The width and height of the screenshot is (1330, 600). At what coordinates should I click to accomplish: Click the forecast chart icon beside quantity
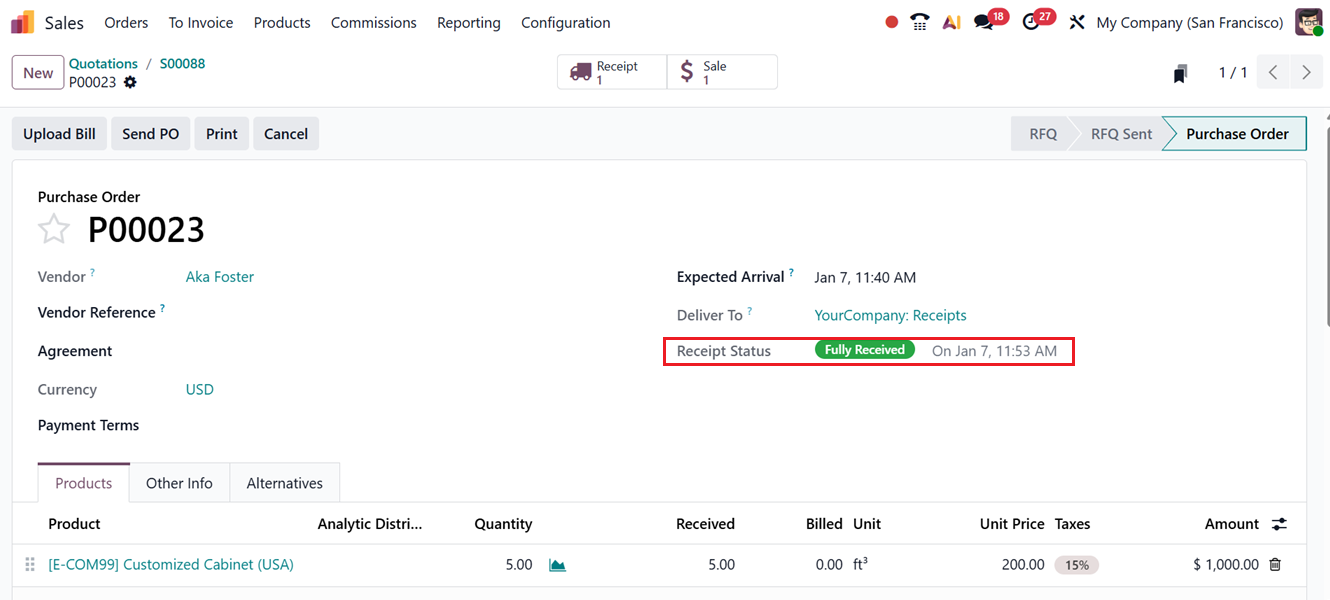pos(558,565)
